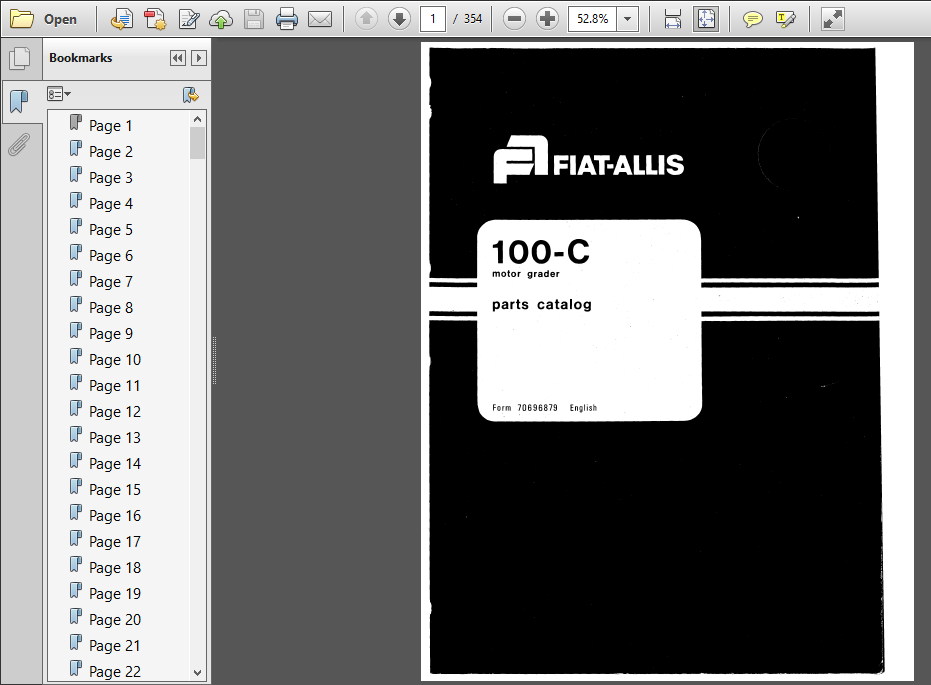931x685 pixels.
Task: Go to previous page arrow
Action: (366, 19)
